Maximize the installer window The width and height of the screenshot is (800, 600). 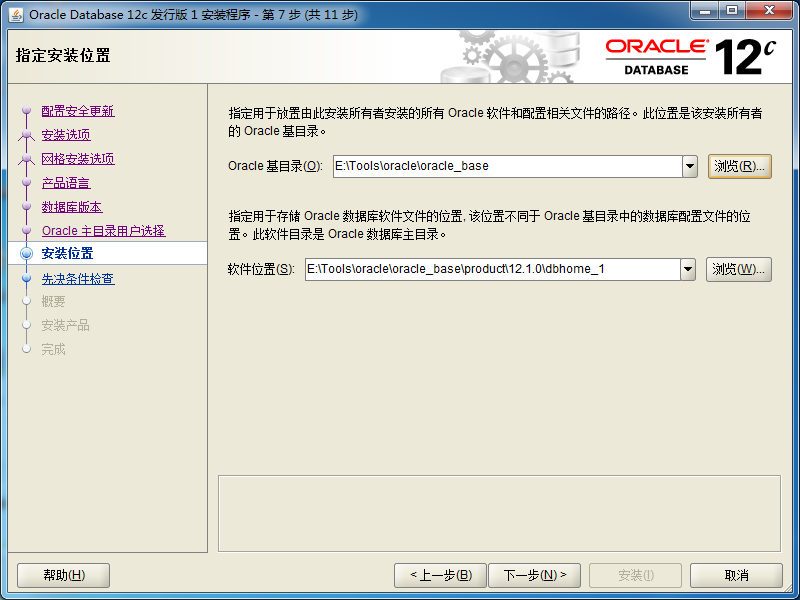[732, 11]
